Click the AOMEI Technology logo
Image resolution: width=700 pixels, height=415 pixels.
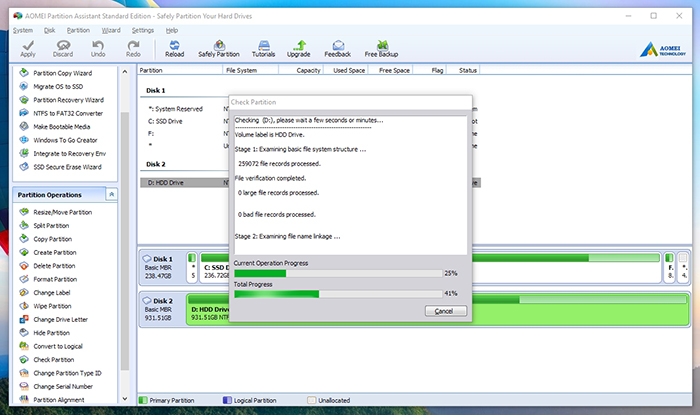pyautogui.click(x=662, y=50)
